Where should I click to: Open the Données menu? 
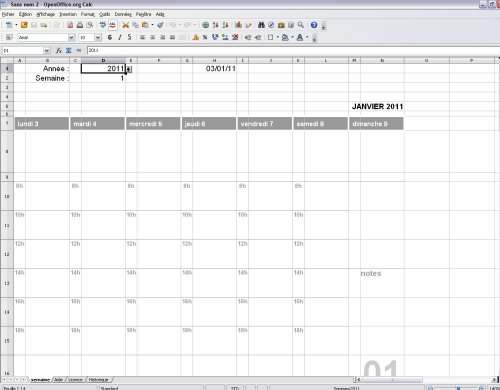click(123, 14)
